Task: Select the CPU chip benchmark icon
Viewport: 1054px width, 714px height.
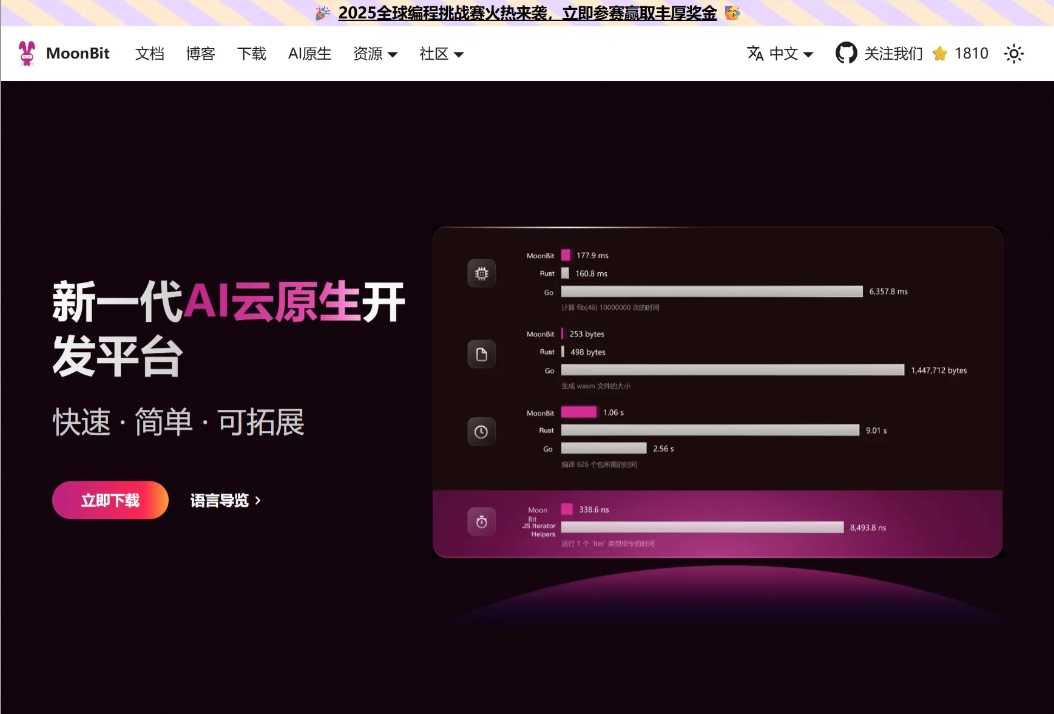Action: point(481,273)
